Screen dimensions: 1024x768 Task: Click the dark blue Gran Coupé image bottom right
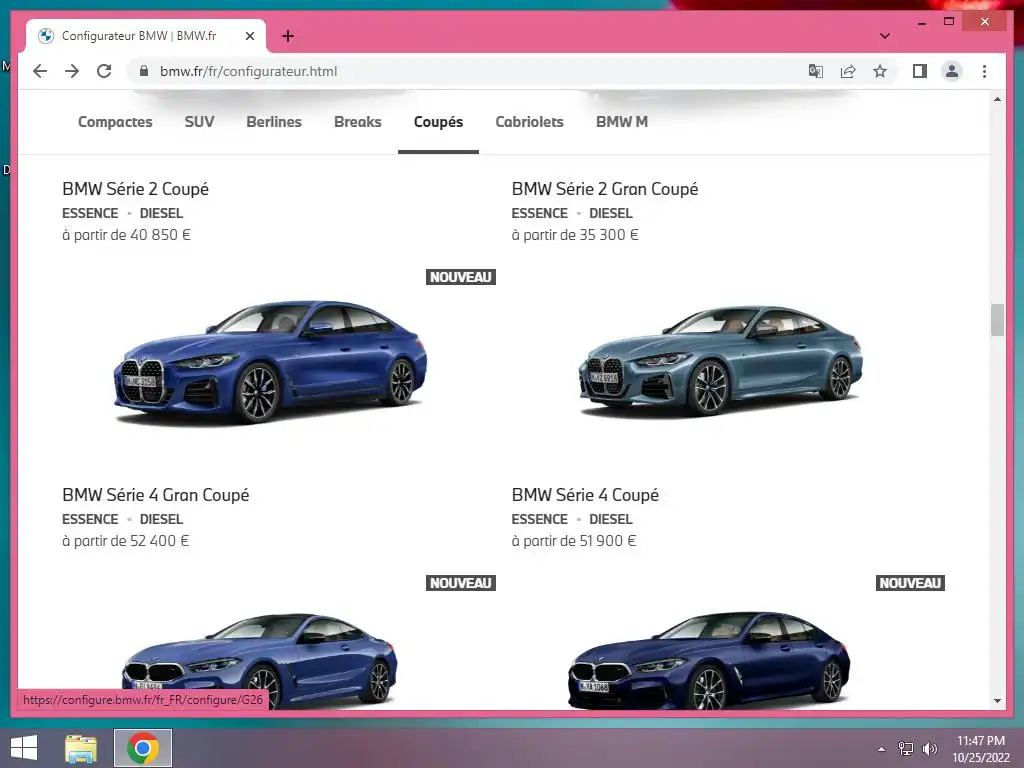coord(709,660)
